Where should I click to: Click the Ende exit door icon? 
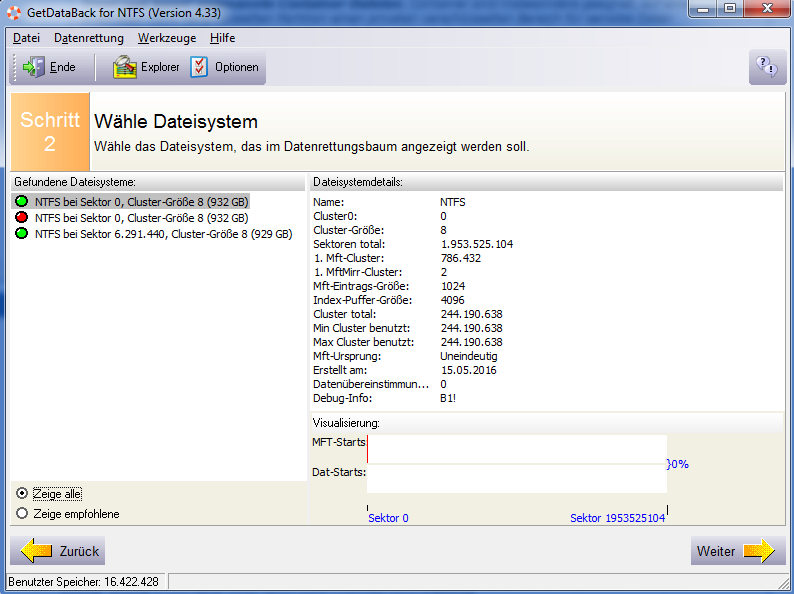tap(34, 67)
